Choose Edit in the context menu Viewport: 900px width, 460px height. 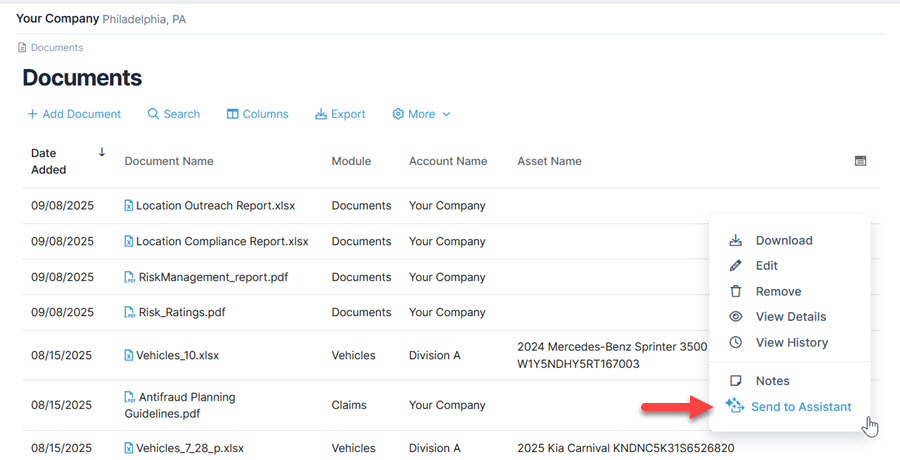click(766, 266)
